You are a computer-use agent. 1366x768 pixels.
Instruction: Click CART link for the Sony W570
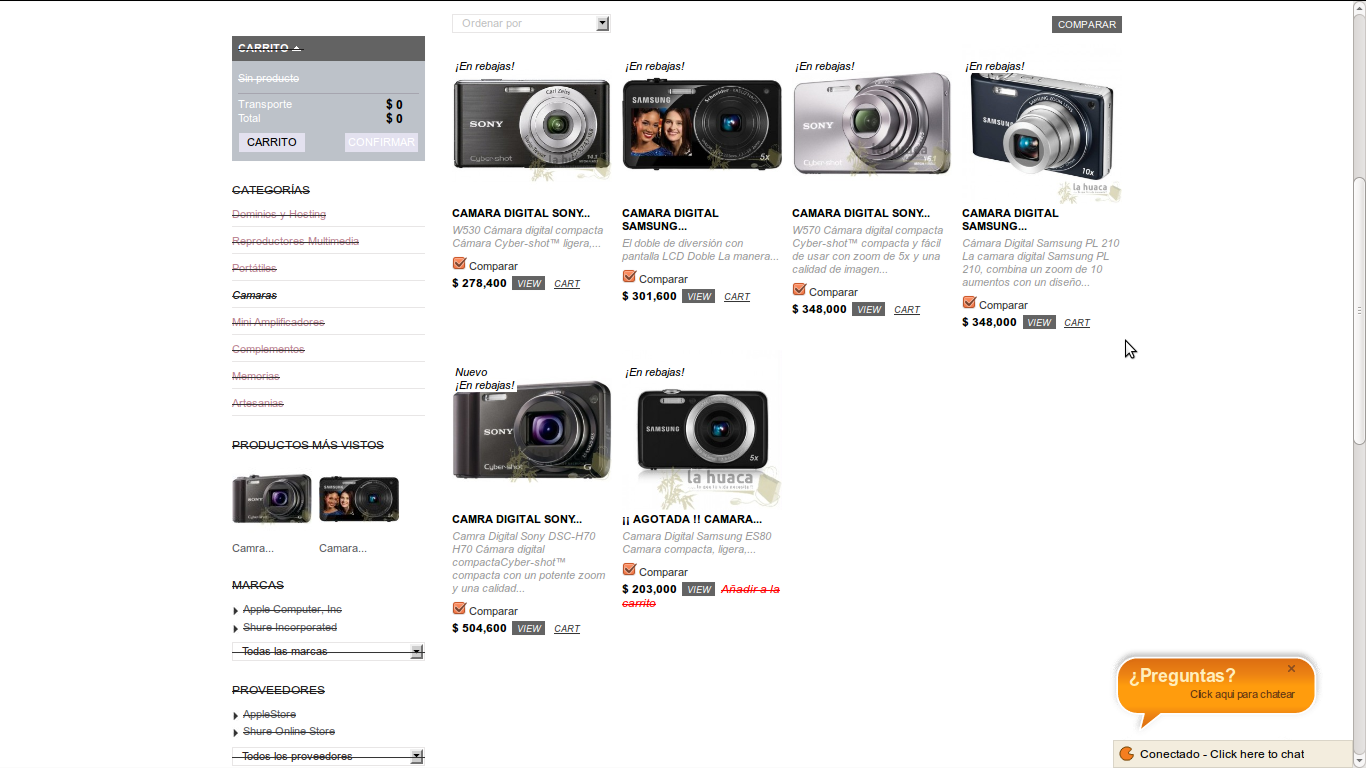point(907,310)
